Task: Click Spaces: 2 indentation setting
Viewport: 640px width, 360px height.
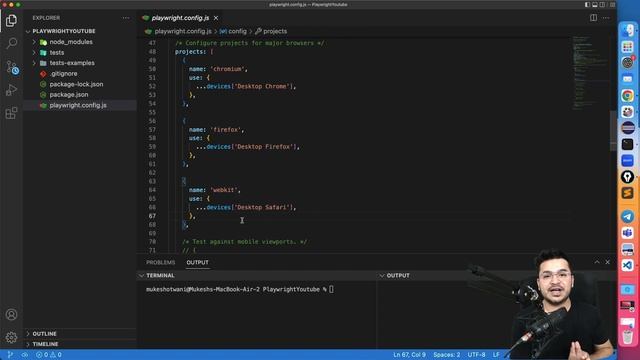Action: pos(447,355)
